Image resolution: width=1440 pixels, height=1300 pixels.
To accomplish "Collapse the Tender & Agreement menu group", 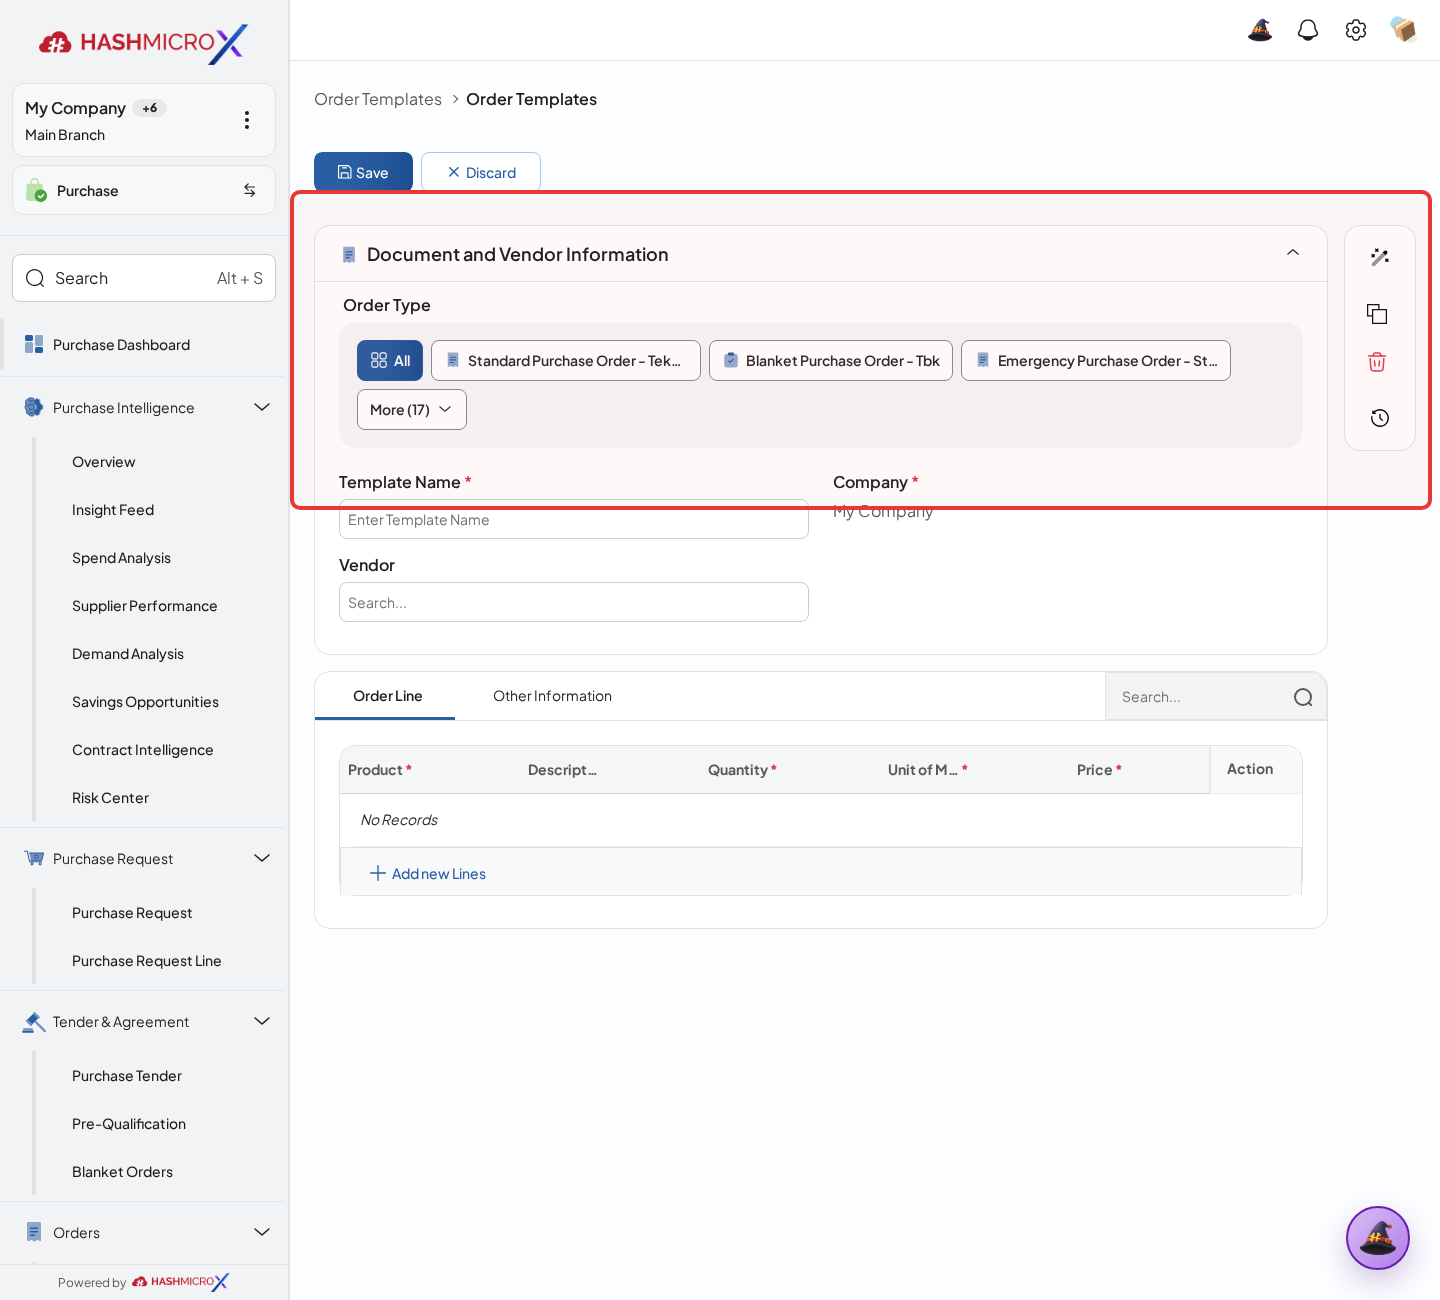I will pos(262,1021).
